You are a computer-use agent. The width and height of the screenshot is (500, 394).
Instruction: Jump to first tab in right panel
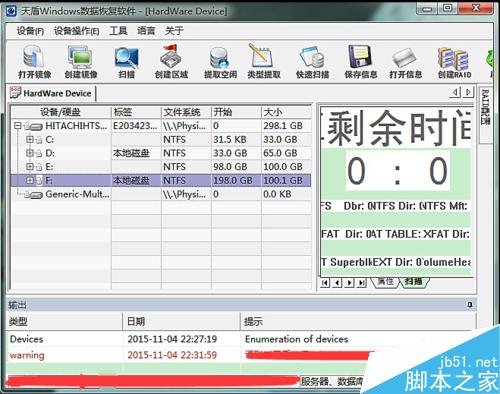tap(325, 283)
